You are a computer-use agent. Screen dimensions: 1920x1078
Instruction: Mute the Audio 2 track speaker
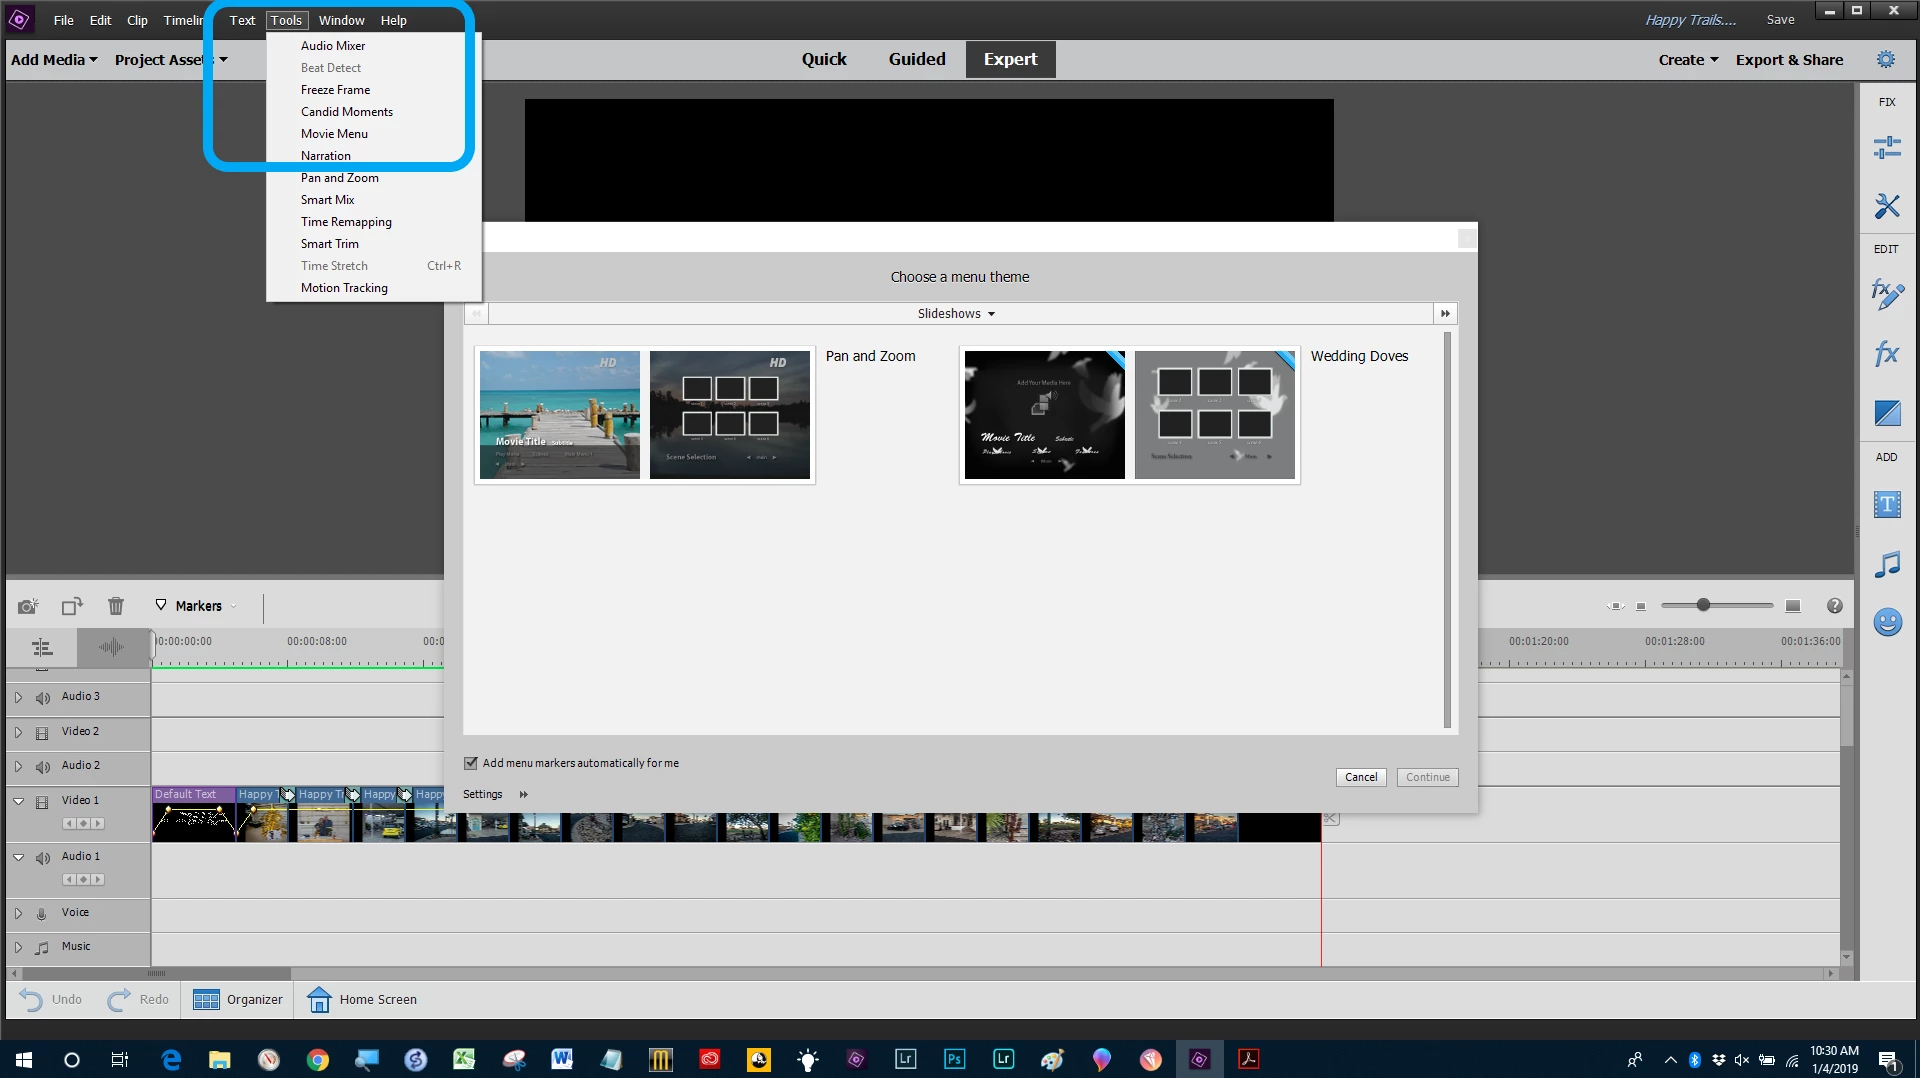click(42, 767)
